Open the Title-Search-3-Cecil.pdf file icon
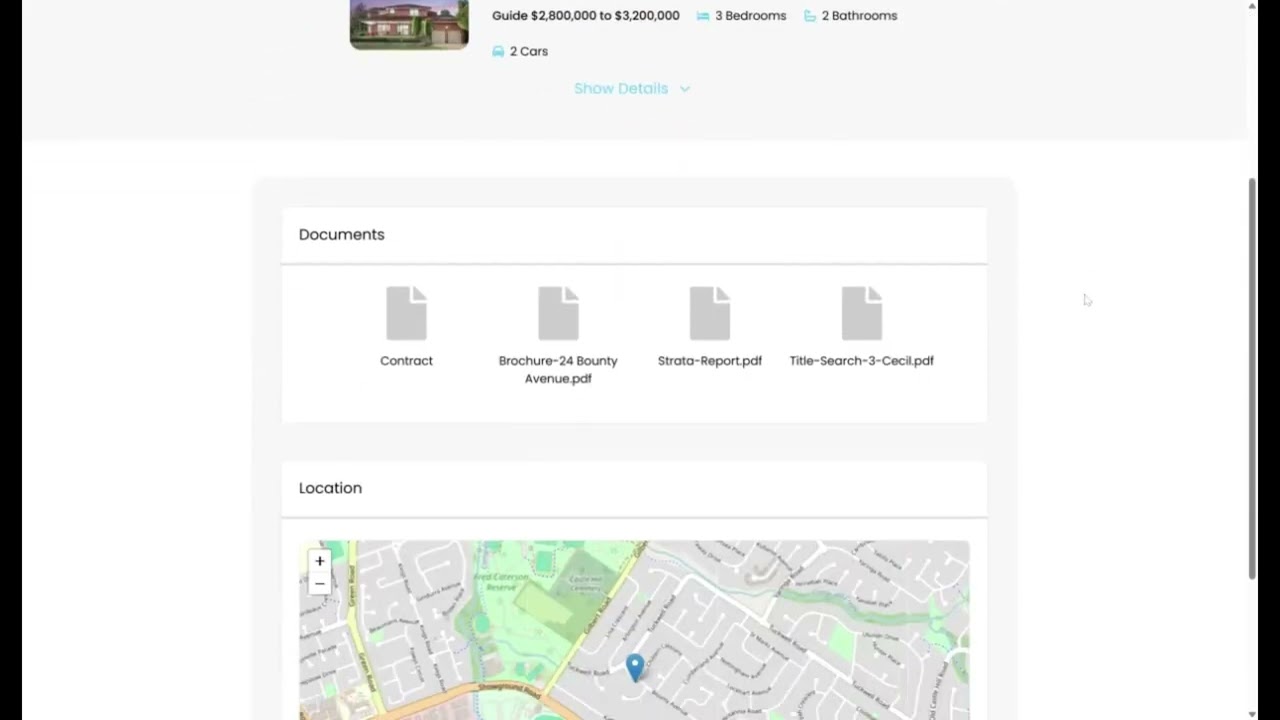The image size is (1280, 720). coord(862,313)
